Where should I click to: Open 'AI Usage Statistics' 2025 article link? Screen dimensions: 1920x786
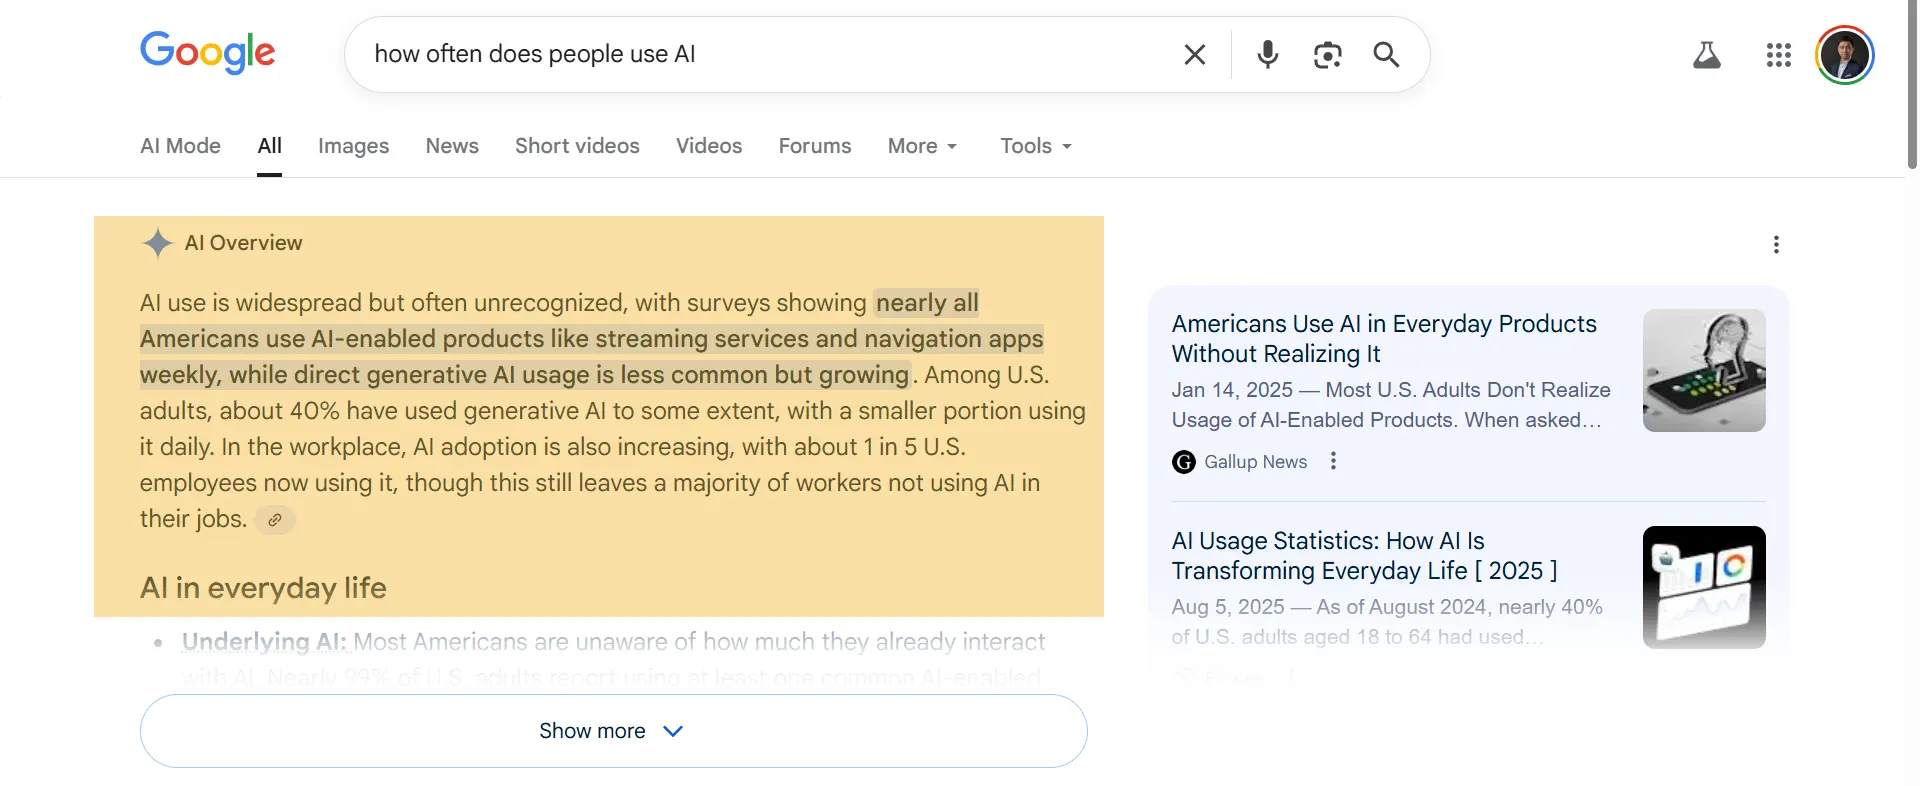click(x=1364, y=556)
